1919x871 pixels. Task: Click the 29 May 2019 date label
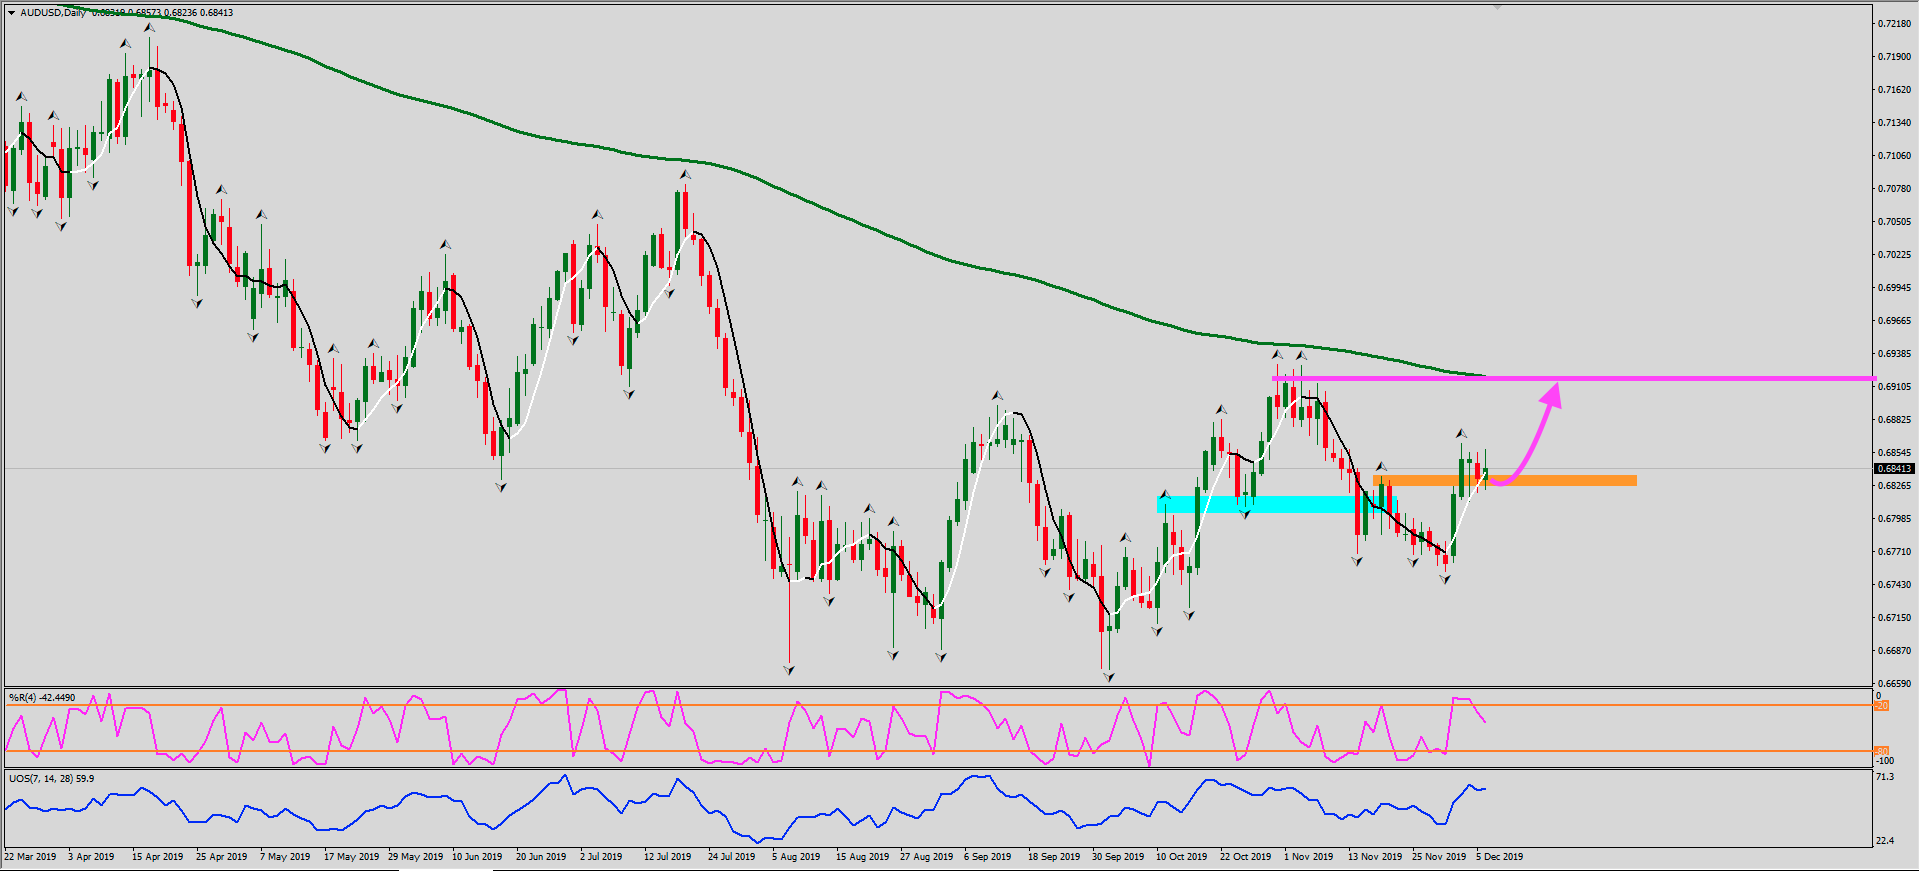pyautogui.click(x=415, y=857)
